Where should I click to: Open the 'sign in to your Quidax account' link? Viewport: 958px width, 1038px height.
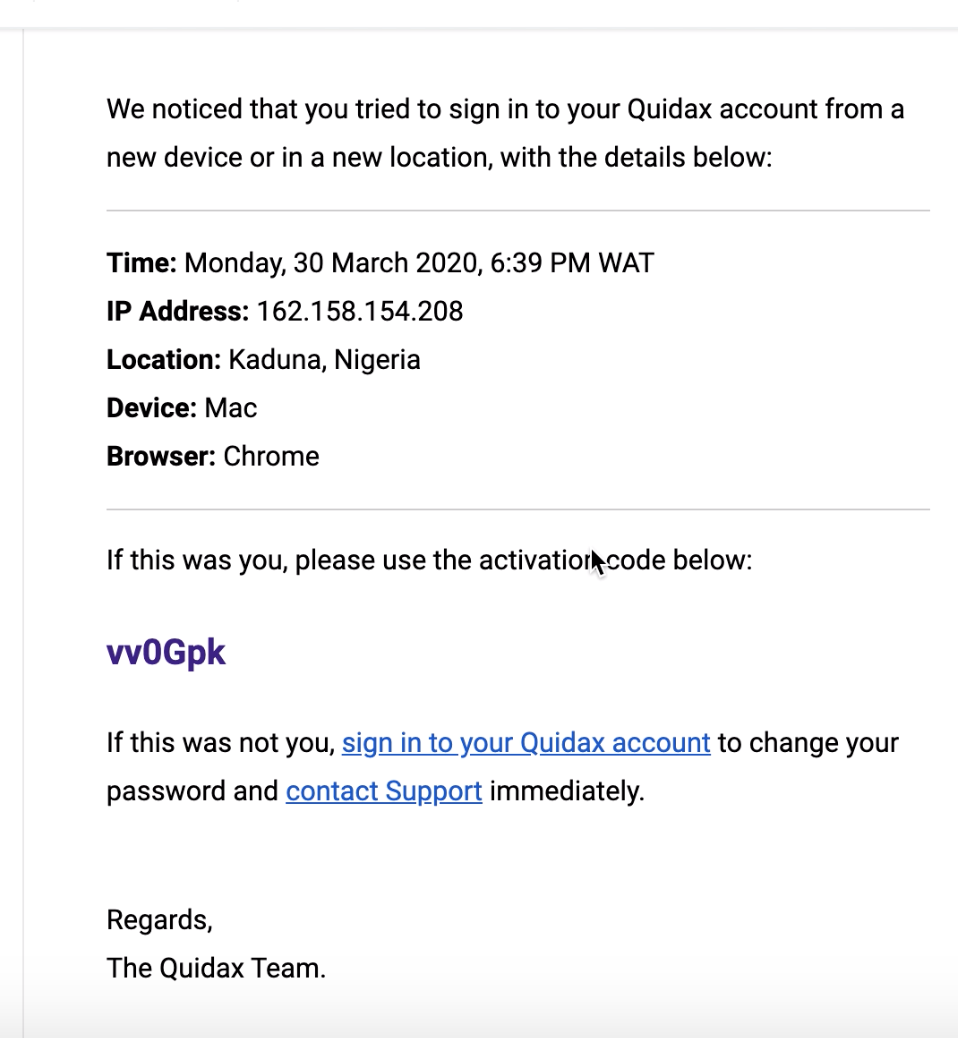tap(526, 743)
